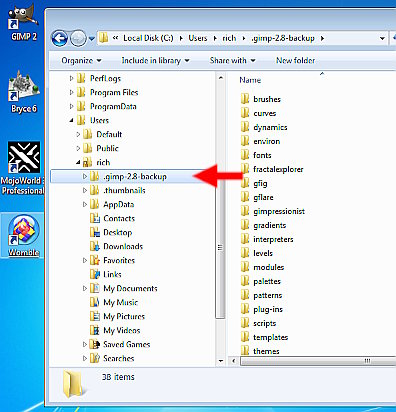396x412 pixels.
Task: Click Users in the address breadcrumb
Action: pyautogui.click(x=198, y=38)
